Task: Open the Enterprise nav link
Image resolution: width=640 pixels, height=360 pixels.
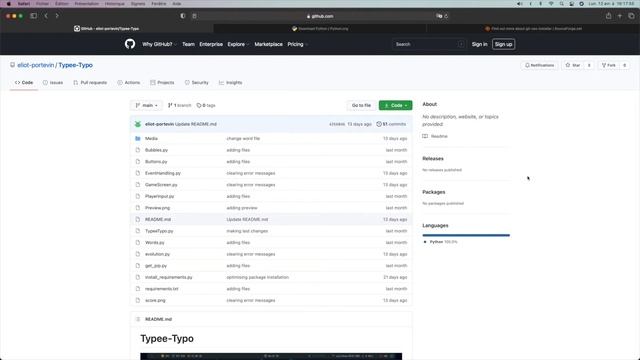Action: 211,44
